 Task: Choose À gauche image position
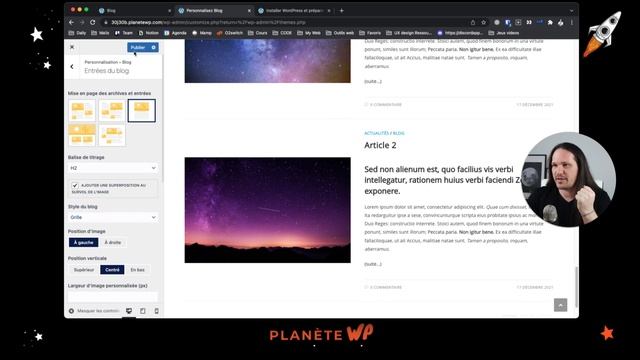(83, 242)
